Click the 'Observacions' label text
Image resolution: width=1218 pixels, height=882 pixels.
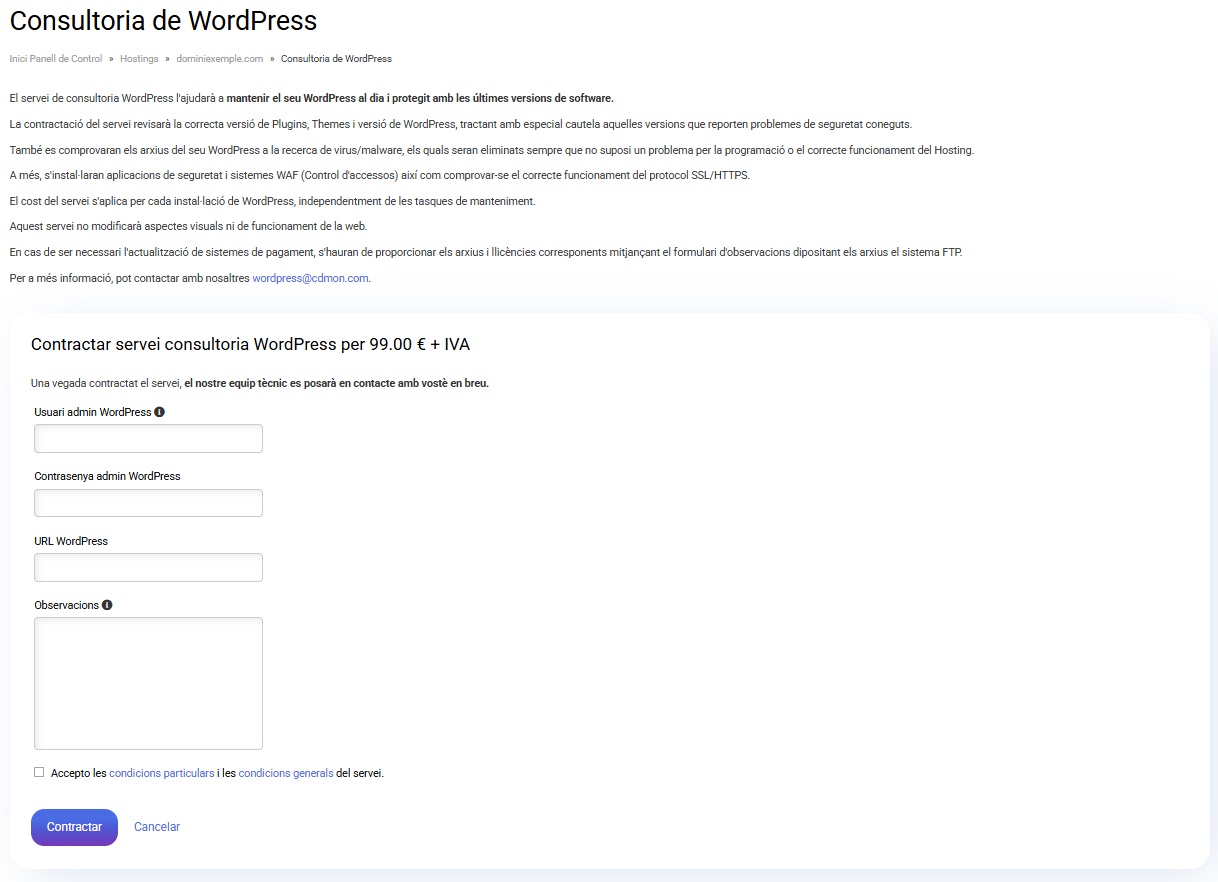(67, 605)
